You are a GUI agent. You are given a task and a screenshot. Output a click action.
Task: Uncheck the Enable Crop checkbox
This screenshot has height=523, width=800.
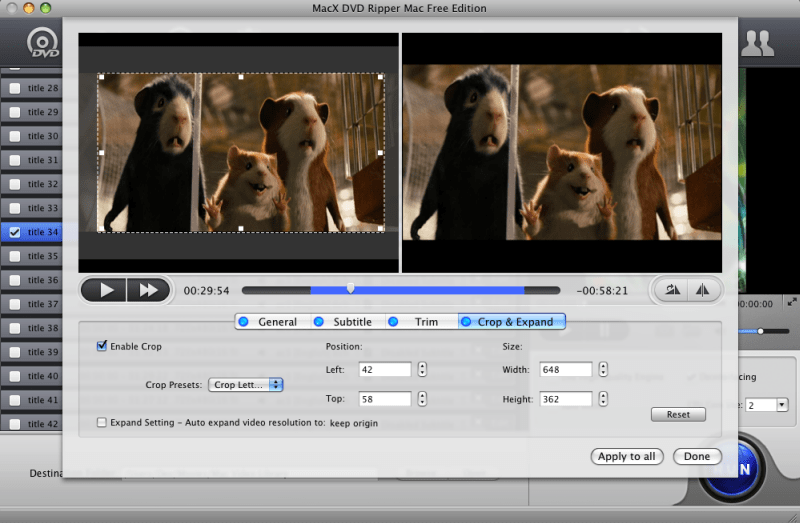click(x=102, y=346)
